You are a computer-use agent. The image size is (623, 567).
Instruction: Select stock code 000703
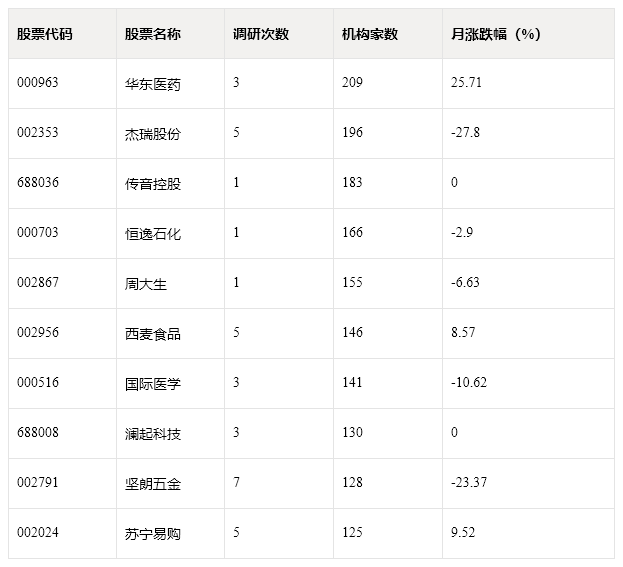tap(38, 232)
